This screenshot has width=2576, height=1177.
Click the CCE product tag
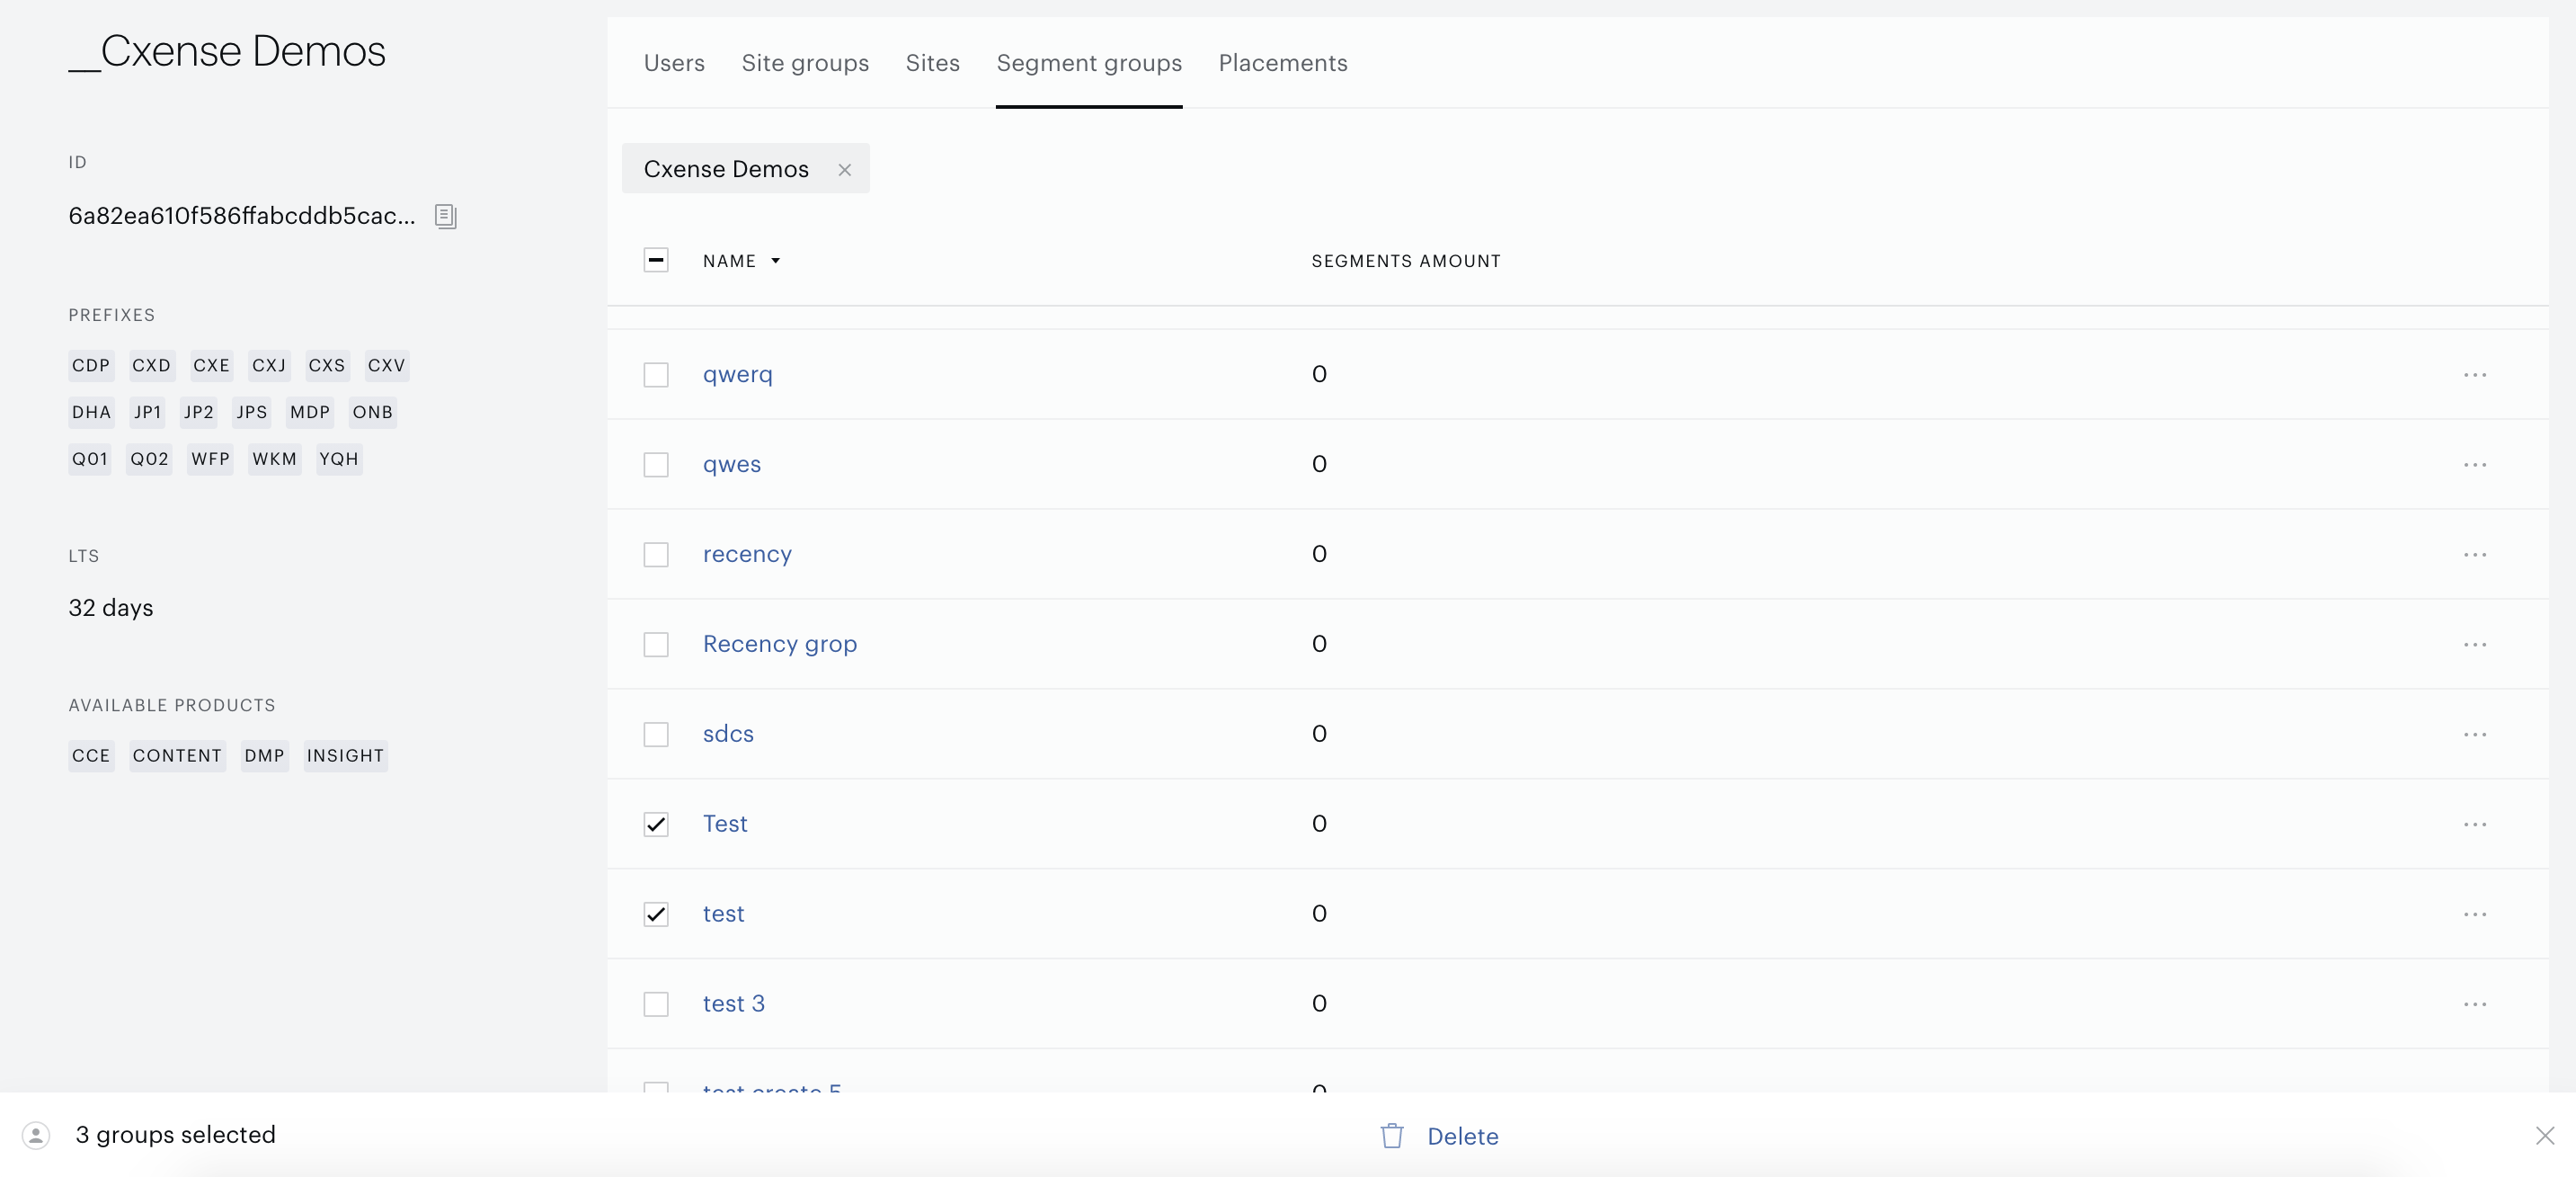[91, 756]
